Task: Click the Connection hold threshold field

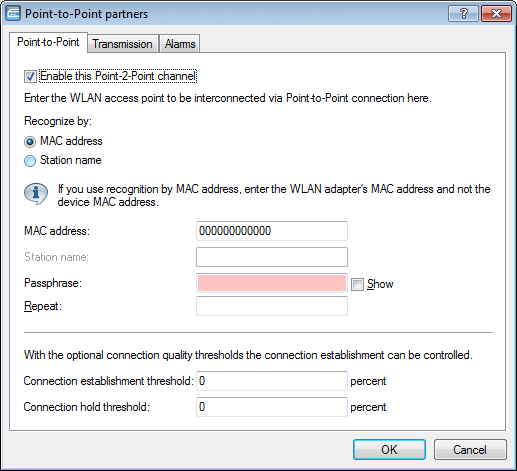Action: click(x=272, y=407)
